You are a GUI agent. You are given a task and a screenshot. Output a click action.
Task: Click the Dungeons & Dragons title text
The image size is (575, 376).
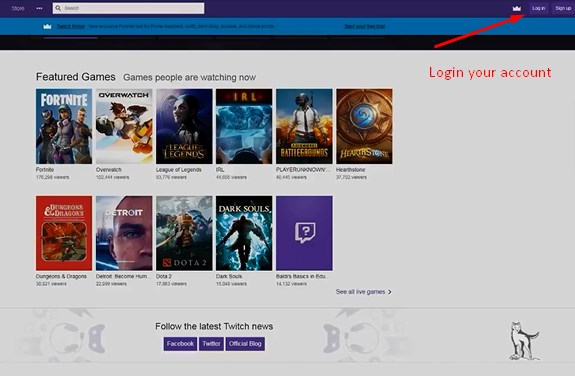point(61,277)
